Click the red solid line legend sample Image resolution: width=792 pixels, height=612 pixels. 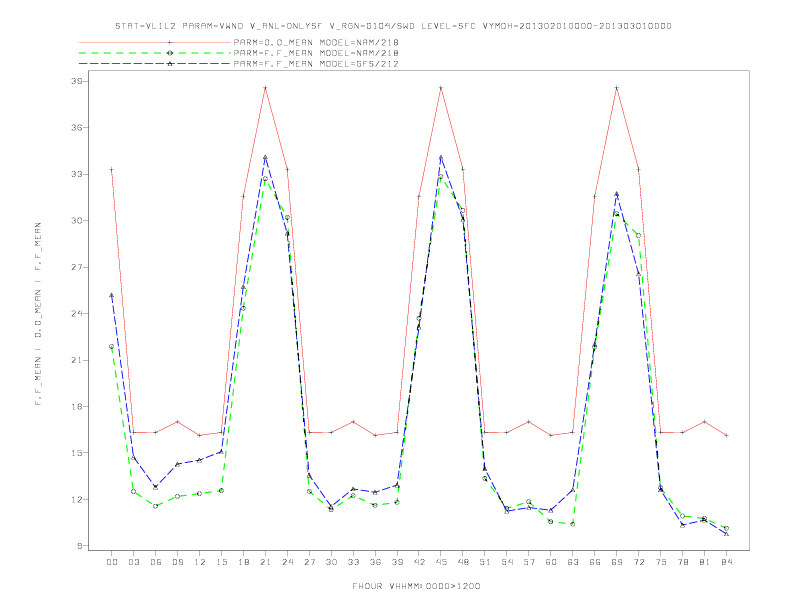(x=155, y=43)
